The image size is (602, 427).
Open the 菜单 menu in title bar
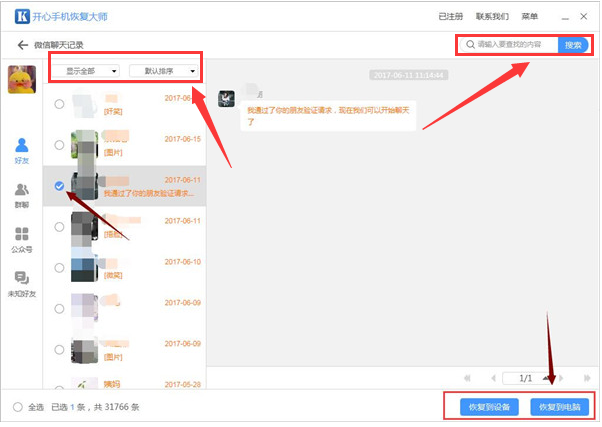pos(529,17)
